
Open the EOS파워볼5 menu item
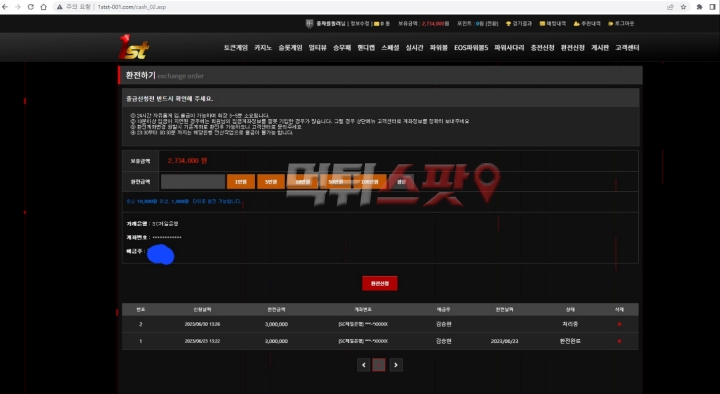click(471, 48)
